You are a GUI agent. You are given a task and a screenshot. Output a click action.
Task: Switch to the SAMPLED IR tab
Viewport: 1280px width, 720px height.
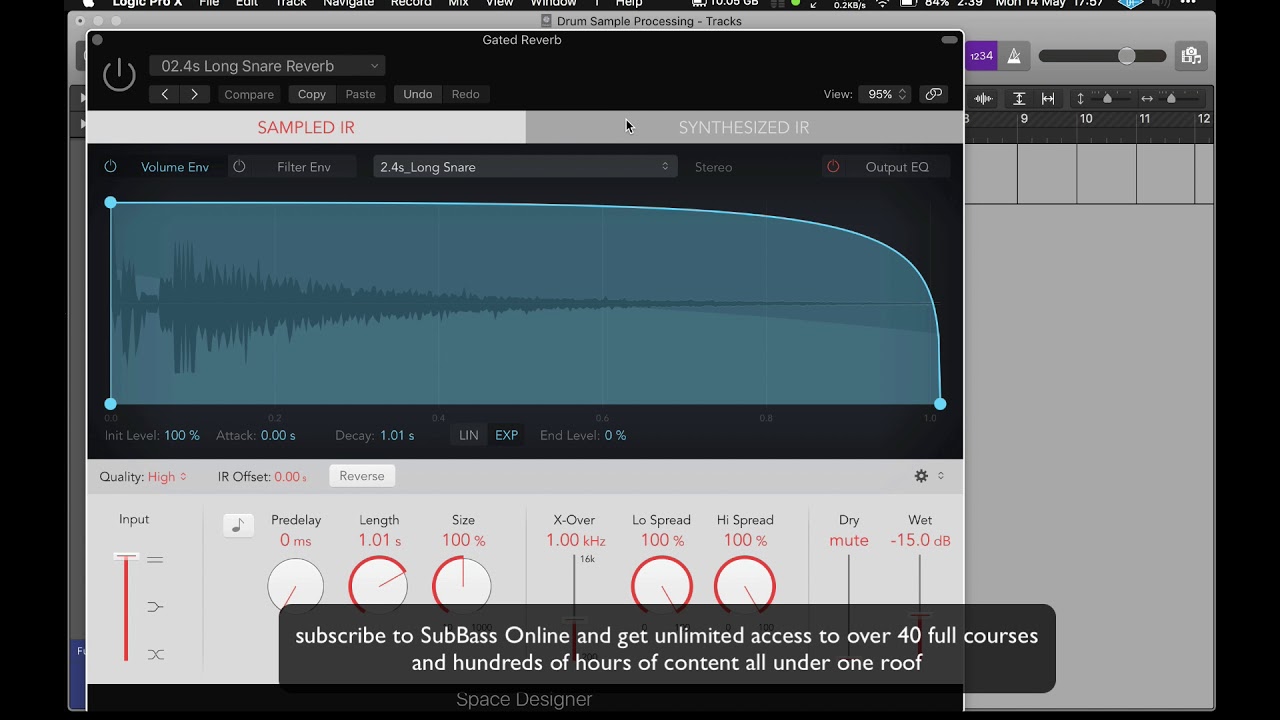coord(306,127)
